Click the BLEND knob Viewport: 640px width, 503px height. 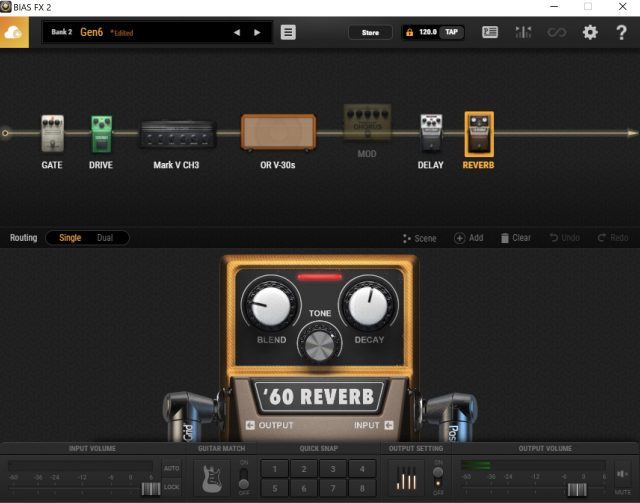point(271,305)
